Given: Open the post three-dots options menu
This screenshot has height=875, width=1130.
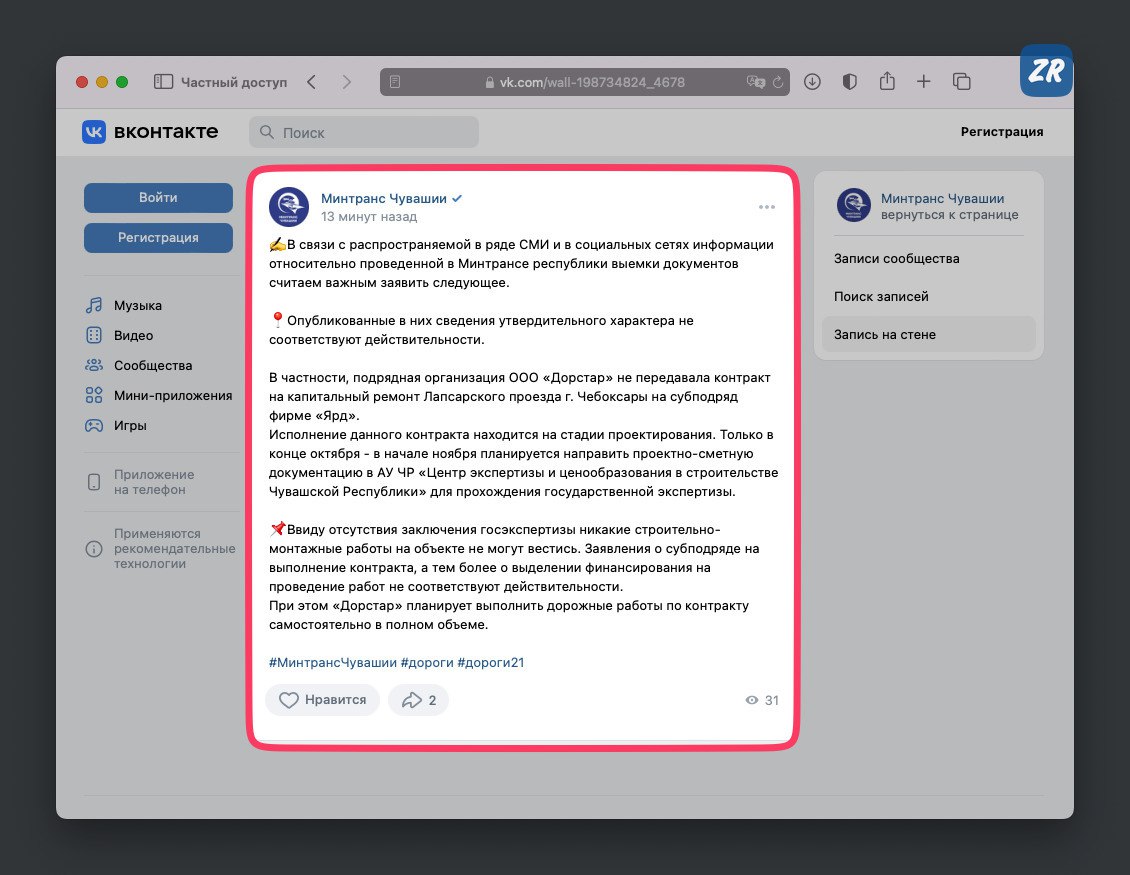Looking at the screenshot, I should [x=766, y=207].
